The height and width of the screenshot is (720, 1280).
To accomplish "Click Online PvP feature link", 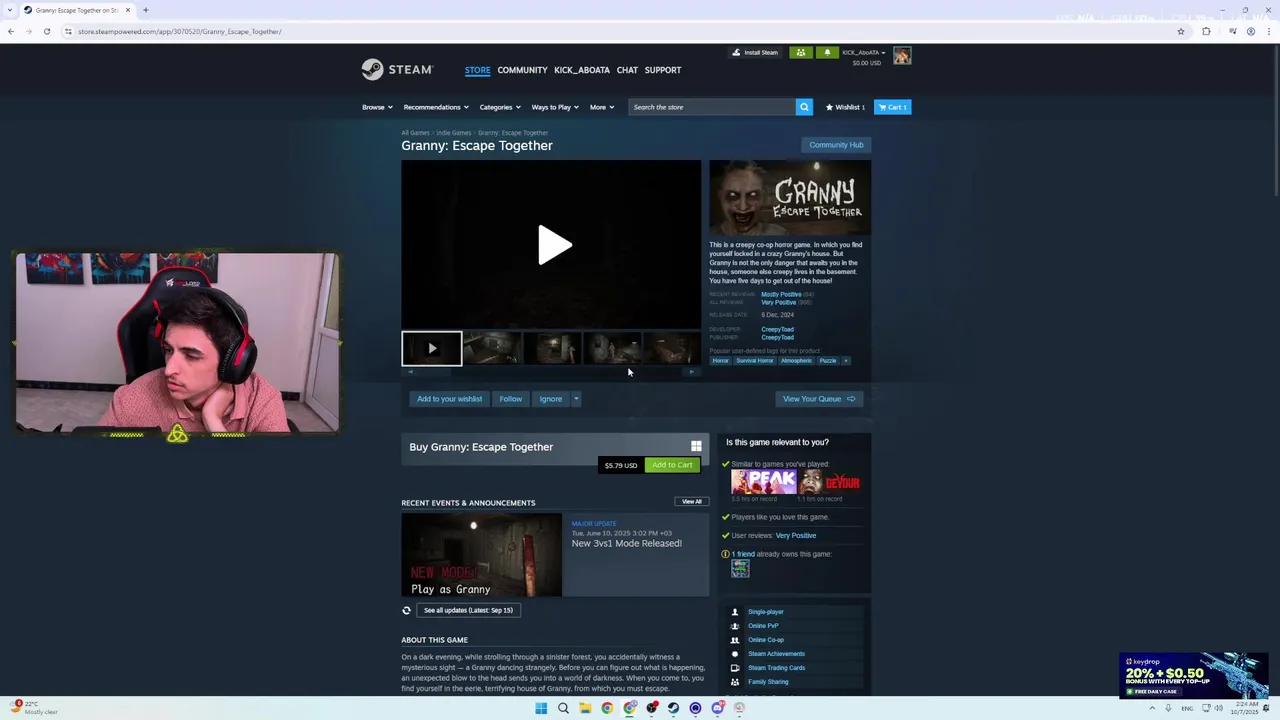I will point(763,626).
